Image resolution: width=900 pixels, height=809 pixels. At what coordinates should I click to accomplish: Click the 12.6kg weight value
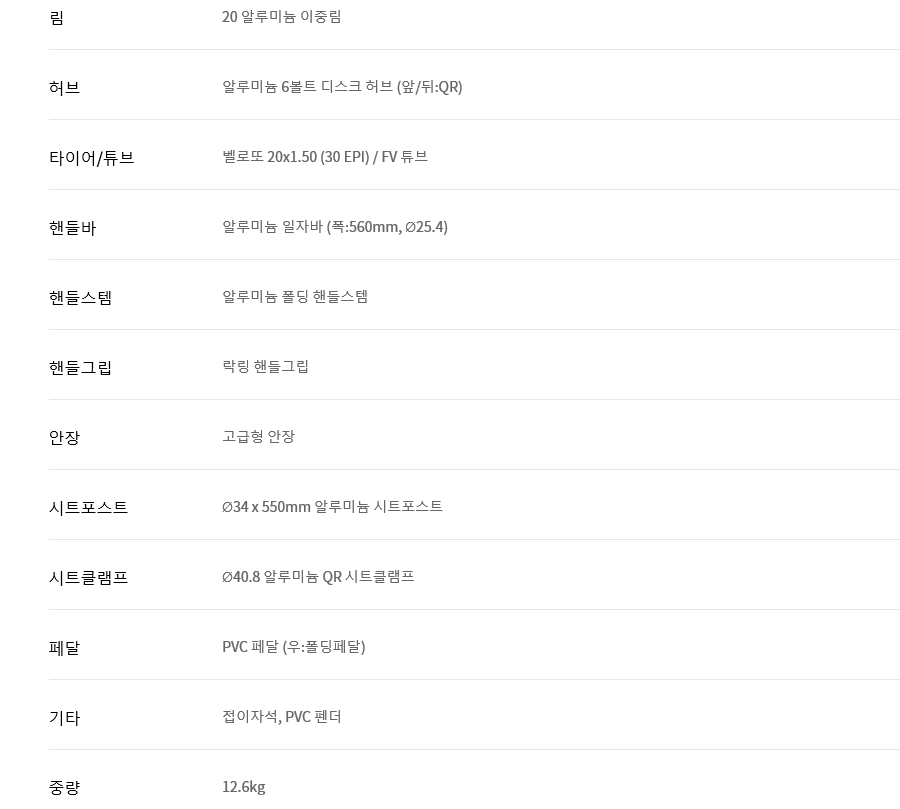coord(244,787)
